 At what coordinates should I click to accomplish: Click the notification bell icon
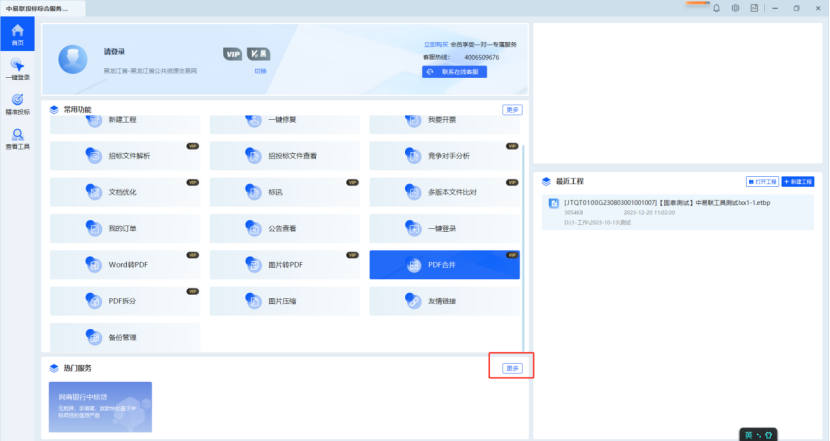(x=715, y=8)
